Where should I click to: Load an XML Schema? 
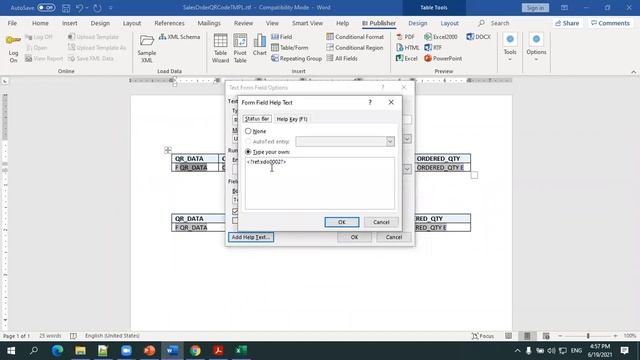point(179,37)
